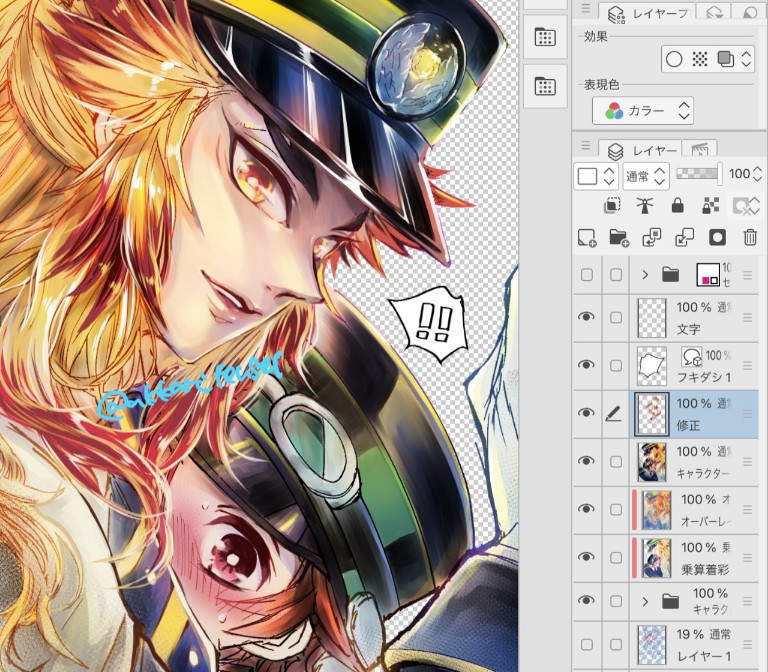Select the tone effect dotted icon
The image size is (768, 672).
(700, 59)
